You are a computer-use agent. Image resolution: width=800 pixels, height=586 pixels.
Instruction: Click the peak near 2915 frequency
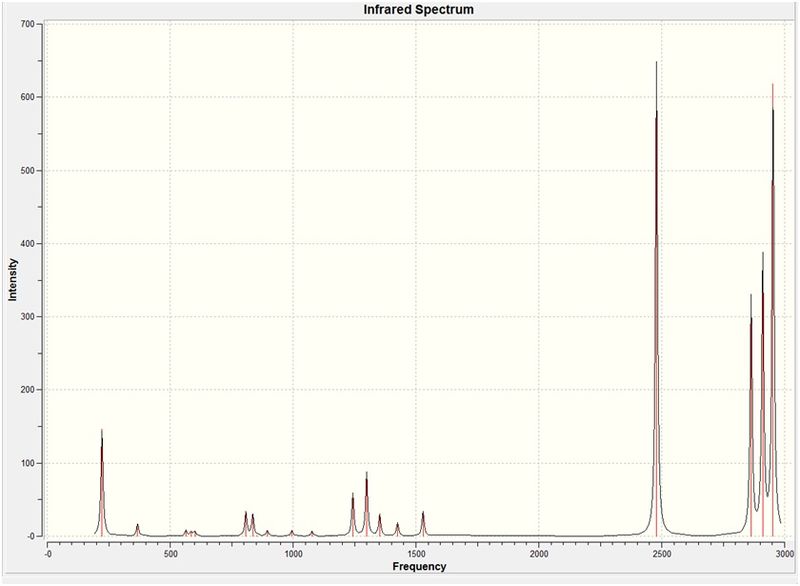pos(763,395)
